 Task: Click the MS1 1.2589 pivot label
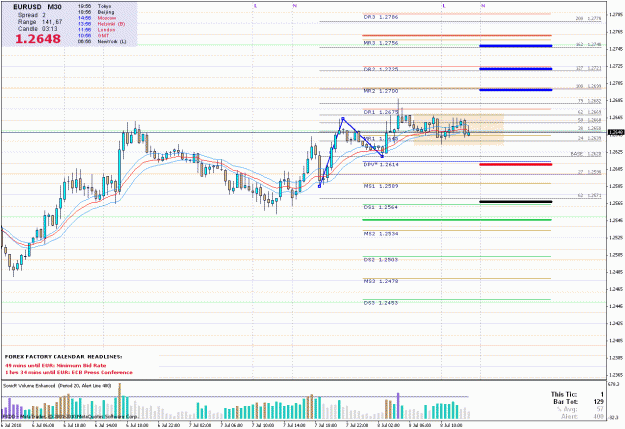pyautogui.click(x=381, y=186)
